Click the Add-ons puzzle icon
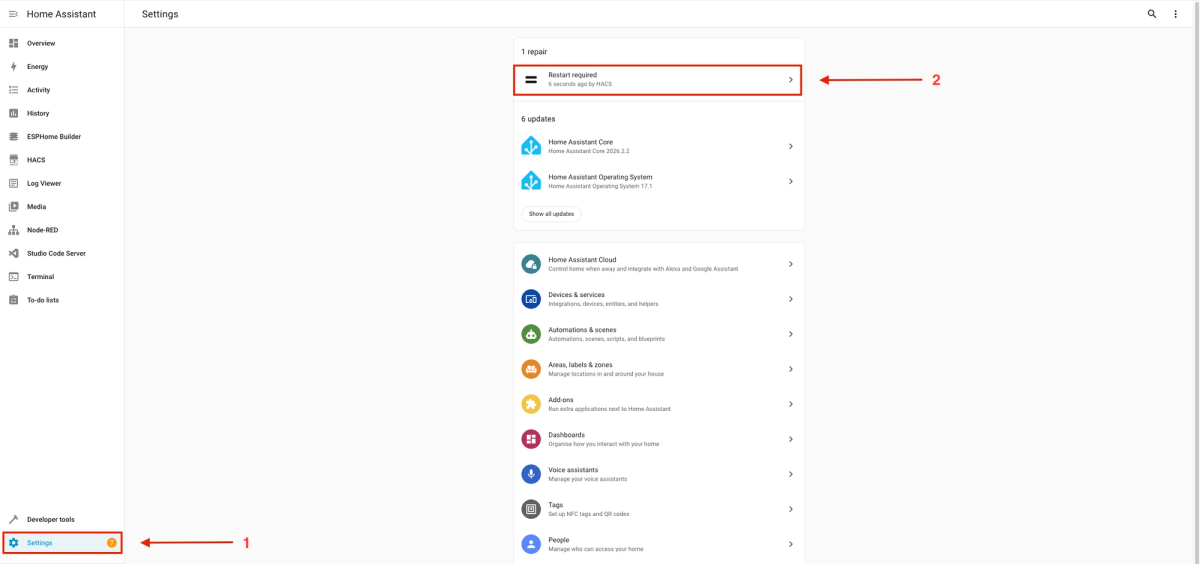Screen dimensions: 1200x564 point(531,404)
